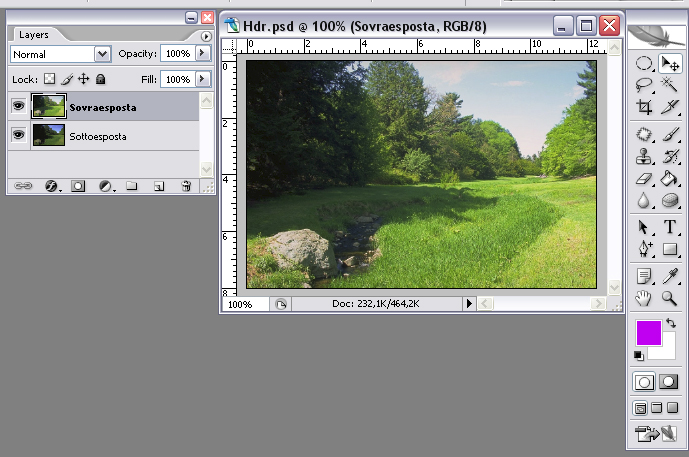The image size is (689, 457).
Task: Choose the Zoom magnifier tool
Action: [670, 297]
